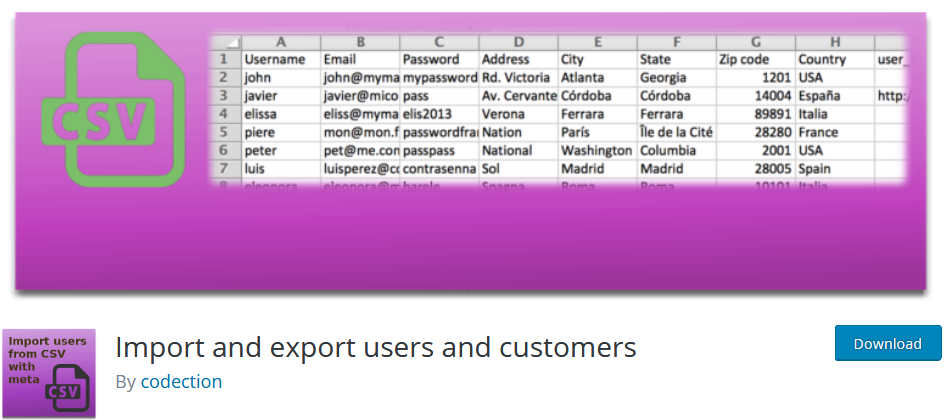Select the 'Country' header cell
The height and width of the screenshot is (420, 944).
click(835, 60)
